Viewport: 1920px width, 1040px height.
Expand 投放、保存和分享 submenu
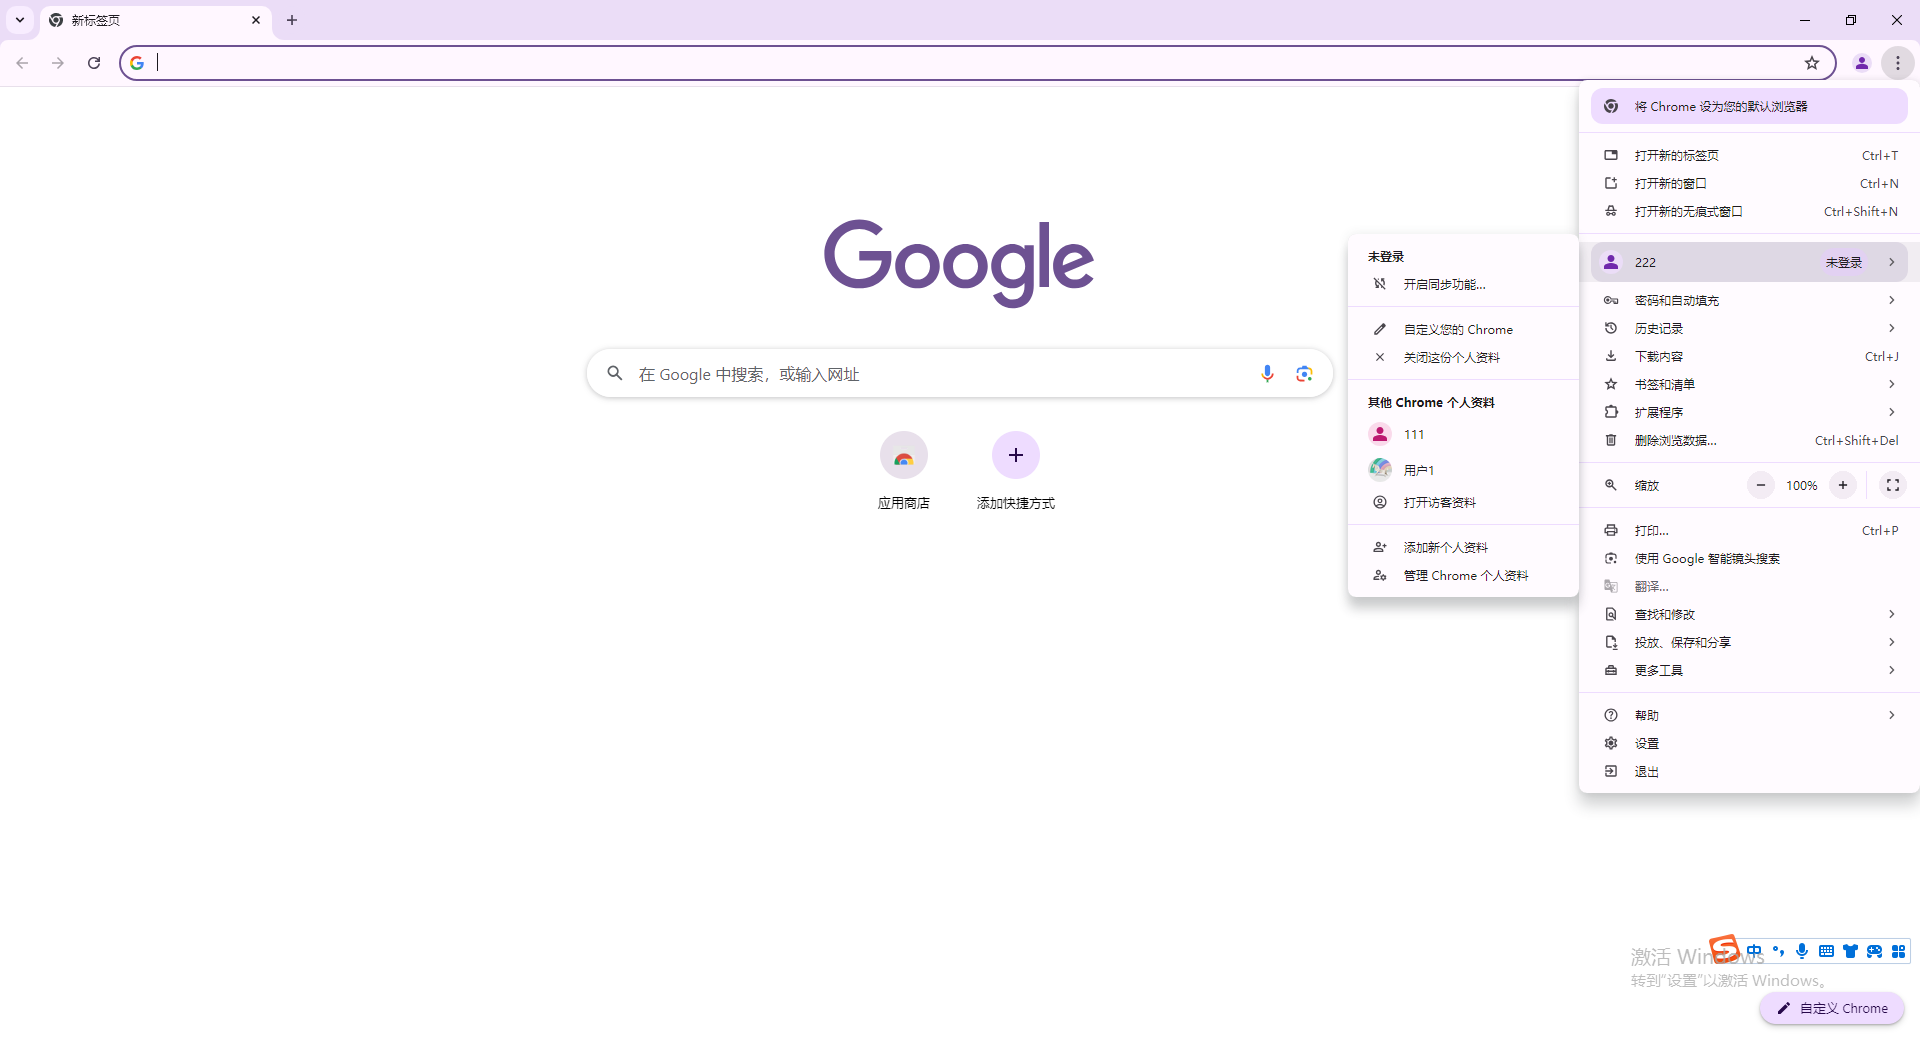(1749, 642)
